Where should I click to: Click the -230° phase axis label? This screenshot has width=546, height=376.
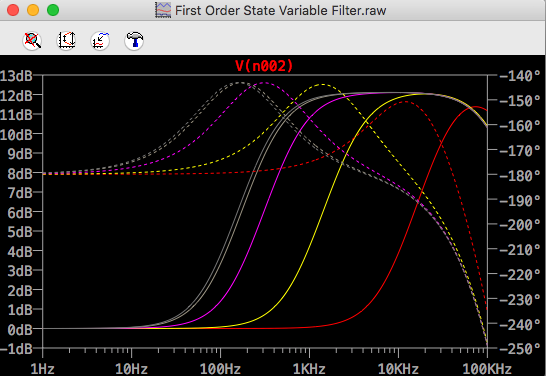pyautogui.click(x=520, y=299)
